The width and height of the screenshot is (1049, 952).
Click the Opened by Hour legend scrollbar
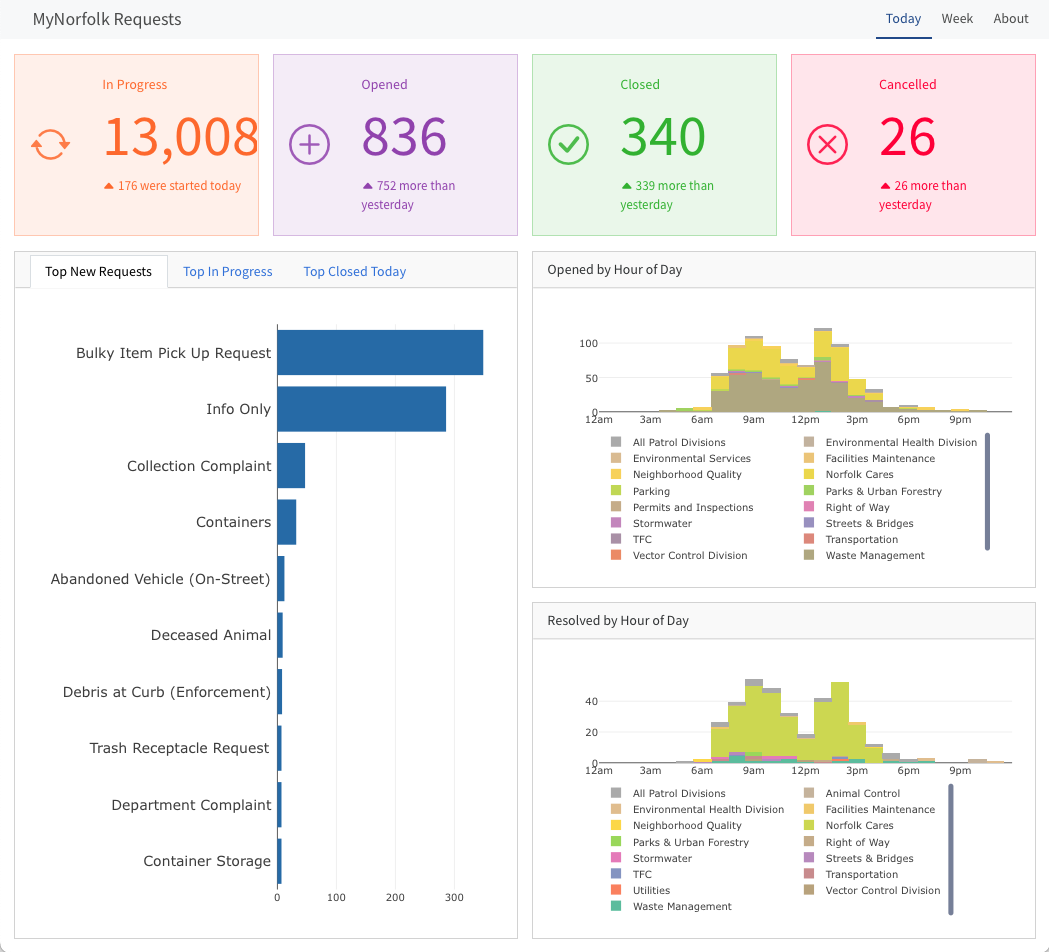(987, 492)
